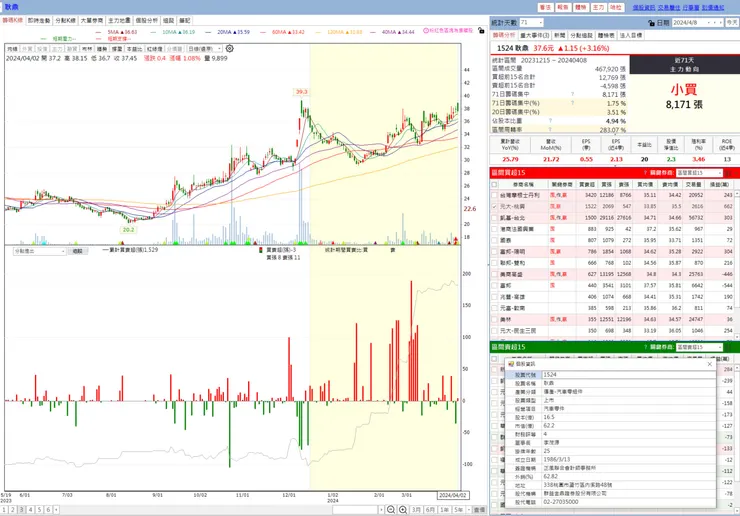Image resolution: width=740 pixels, height=516 pixels.
Task: Select page button 1 at bottom left
Action: coord(4,510)
